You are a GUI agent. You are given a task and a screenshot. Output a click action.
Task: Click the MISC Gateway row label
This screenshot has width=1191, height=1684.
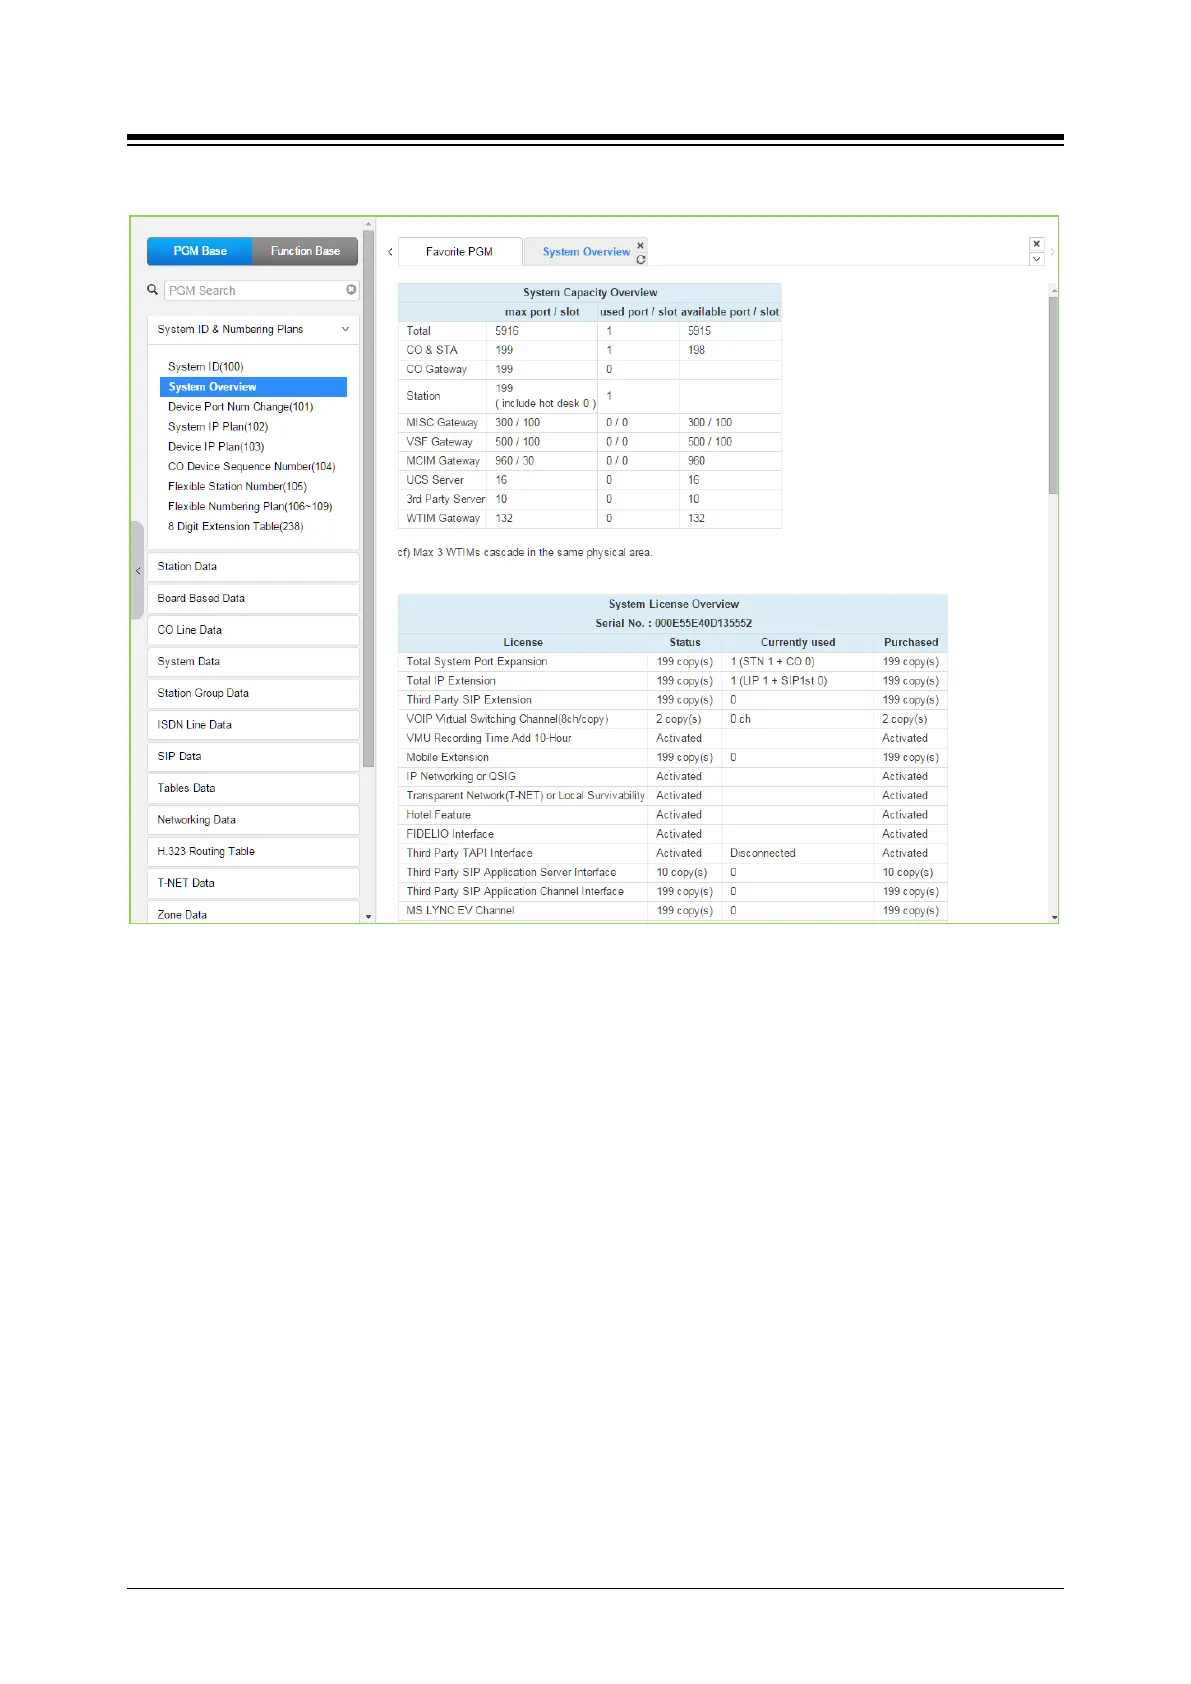coord(442,423)
